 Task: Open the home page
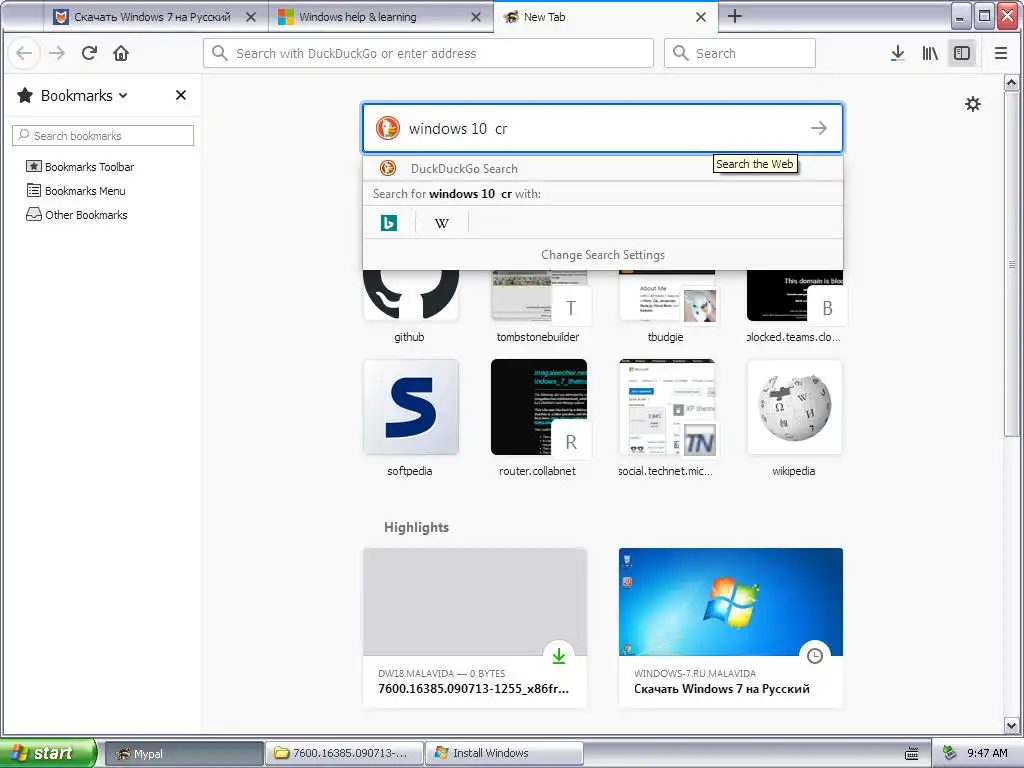click(121, 54)
